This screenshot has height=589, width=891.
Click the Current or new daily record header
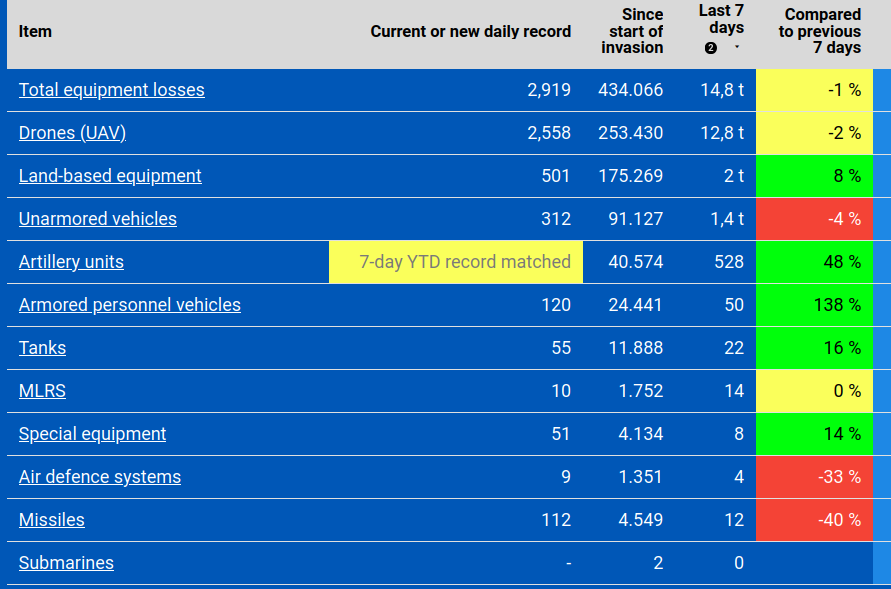tap(471, 31)
